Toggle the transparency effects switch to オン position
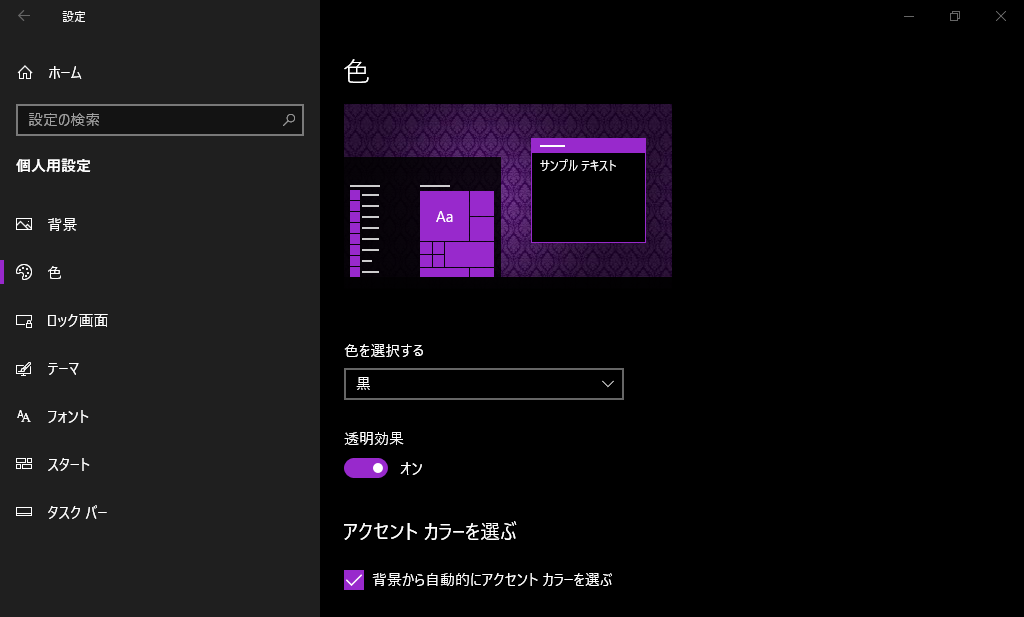 (366, 468)
